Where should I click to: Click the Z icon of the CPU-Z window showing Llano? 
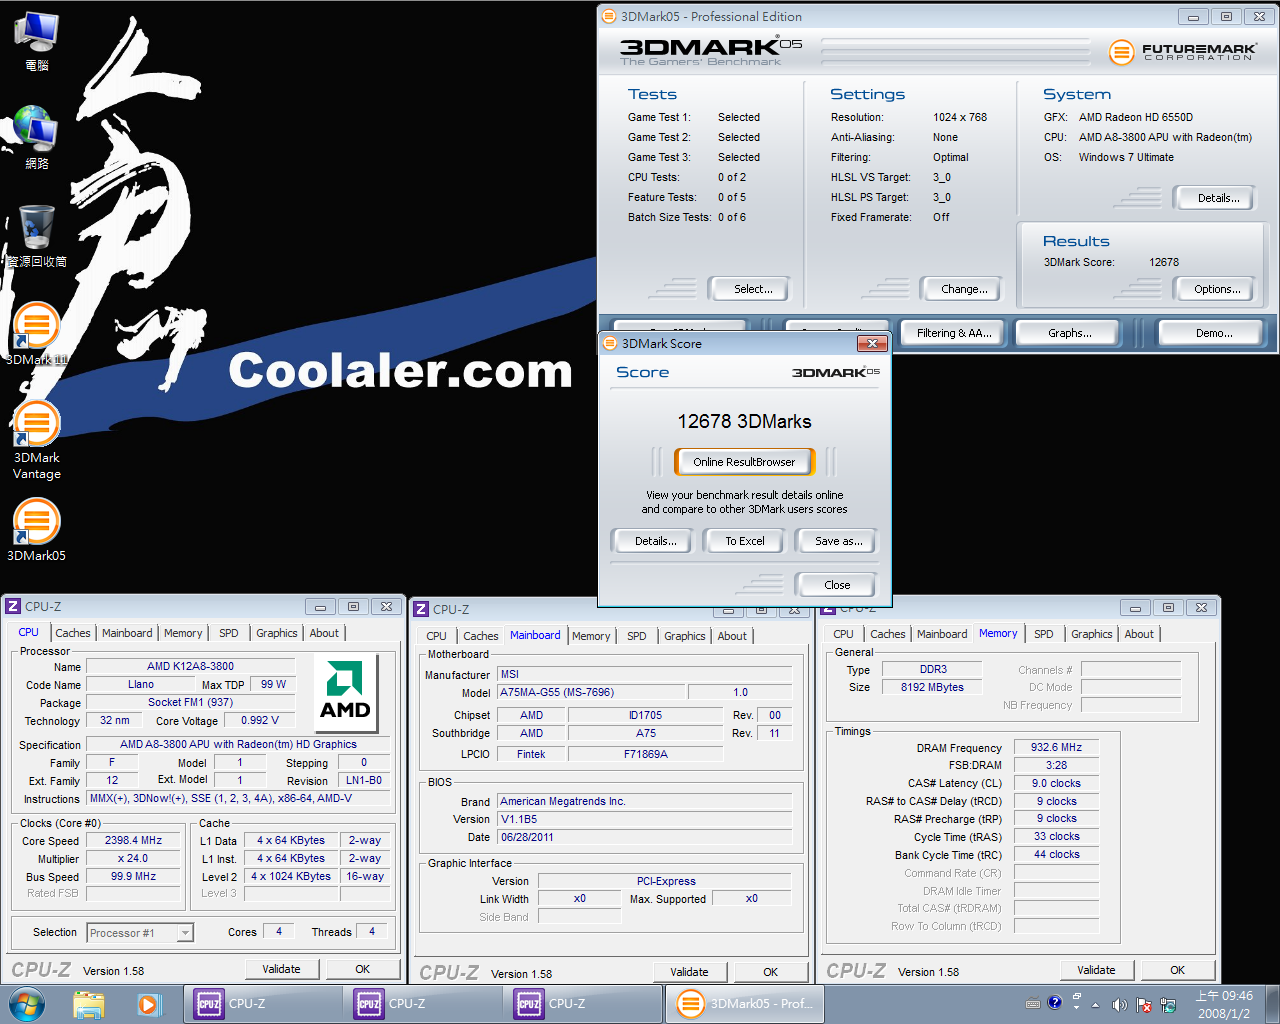[13, 606]
